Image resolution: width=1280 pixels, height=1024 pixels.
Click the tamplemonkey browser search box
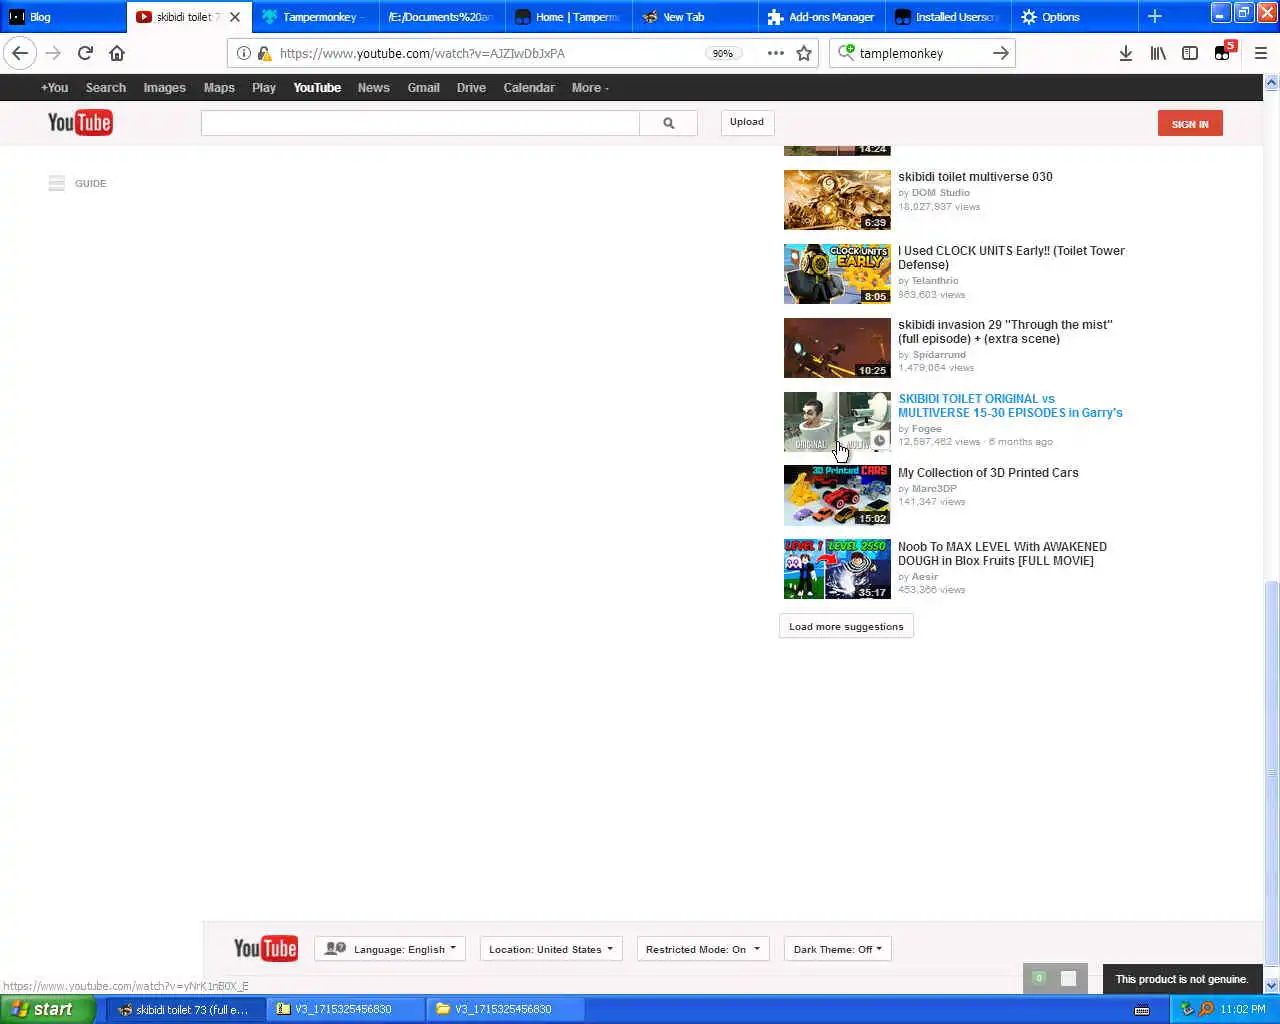point(922,53)
